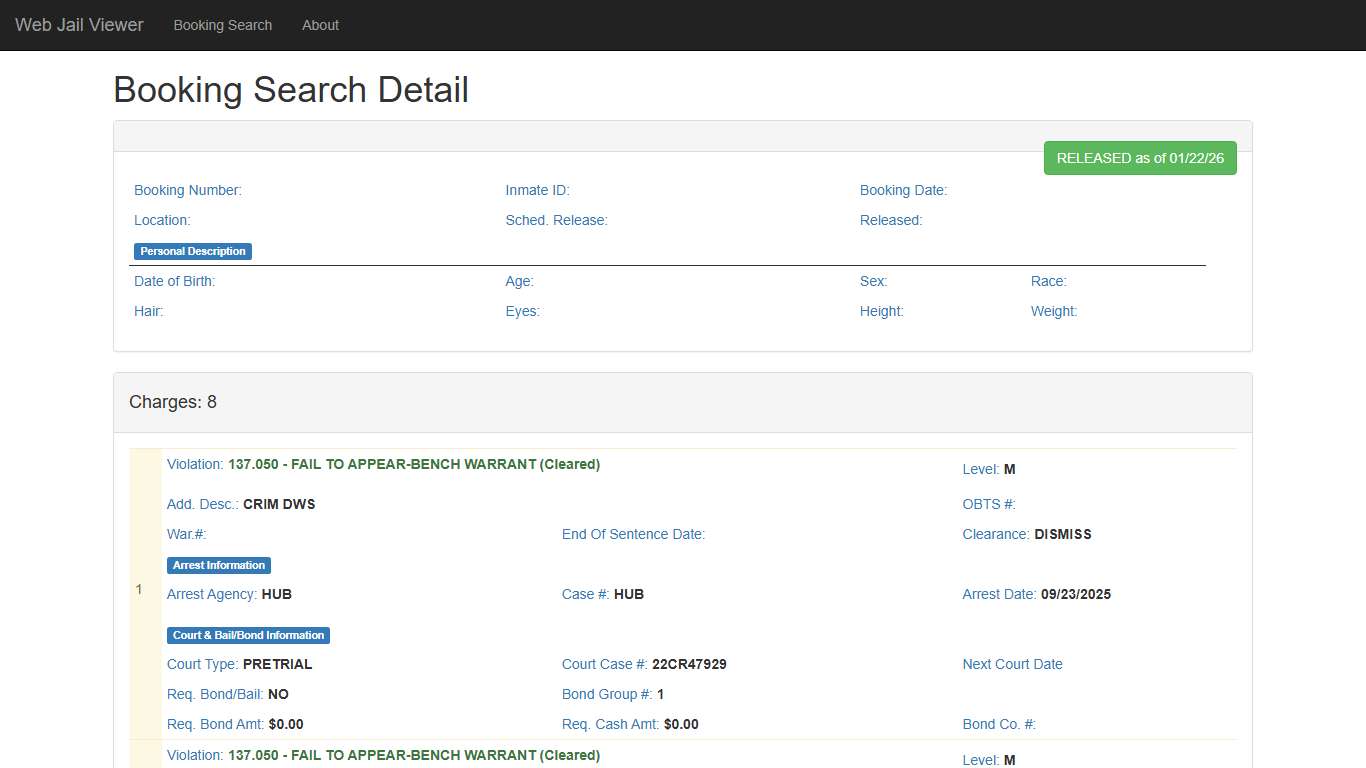
Task: Click the CRIM DWS additional description
Action: 279,504
